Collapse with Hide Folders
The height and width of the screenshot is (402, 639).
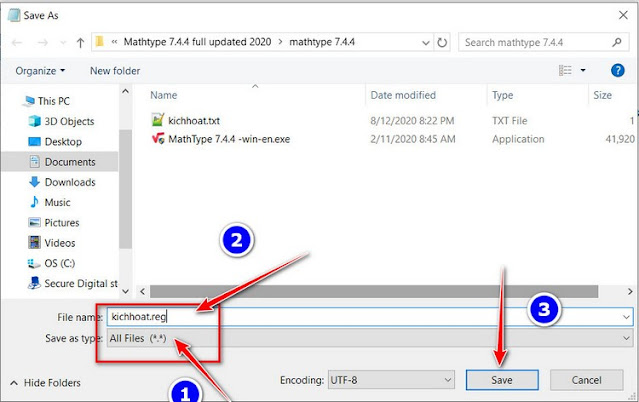(45, 383)
